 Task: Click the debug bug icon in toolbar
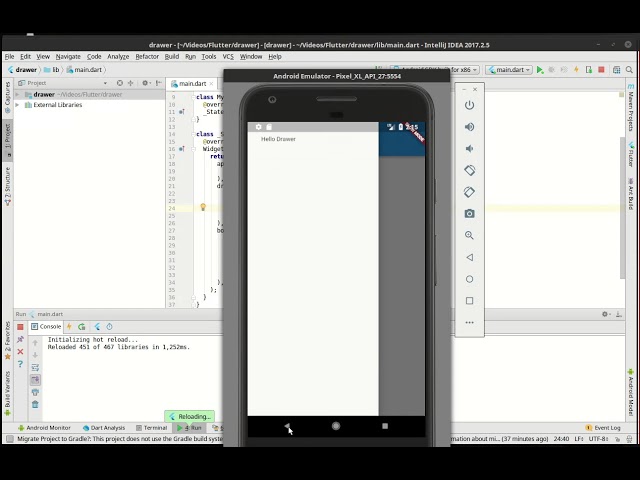click(552, 70)
